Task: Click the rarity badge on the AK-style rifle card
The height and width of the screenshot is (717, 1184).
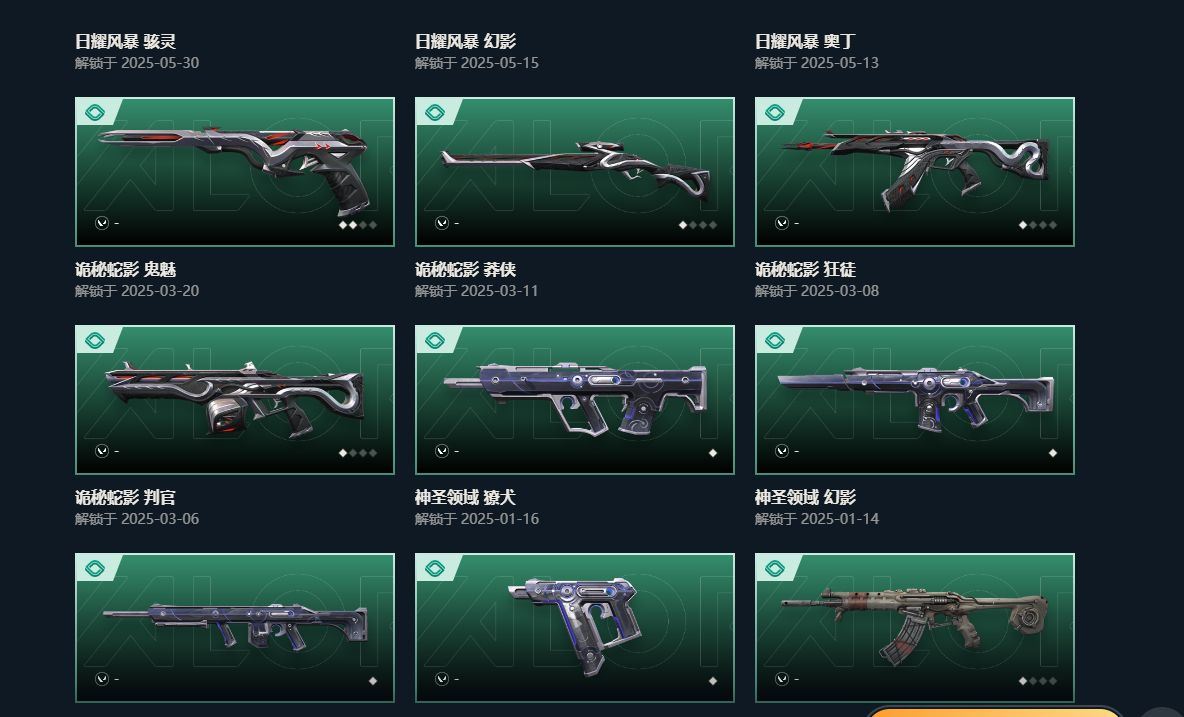Action: (x=775, y=568)
